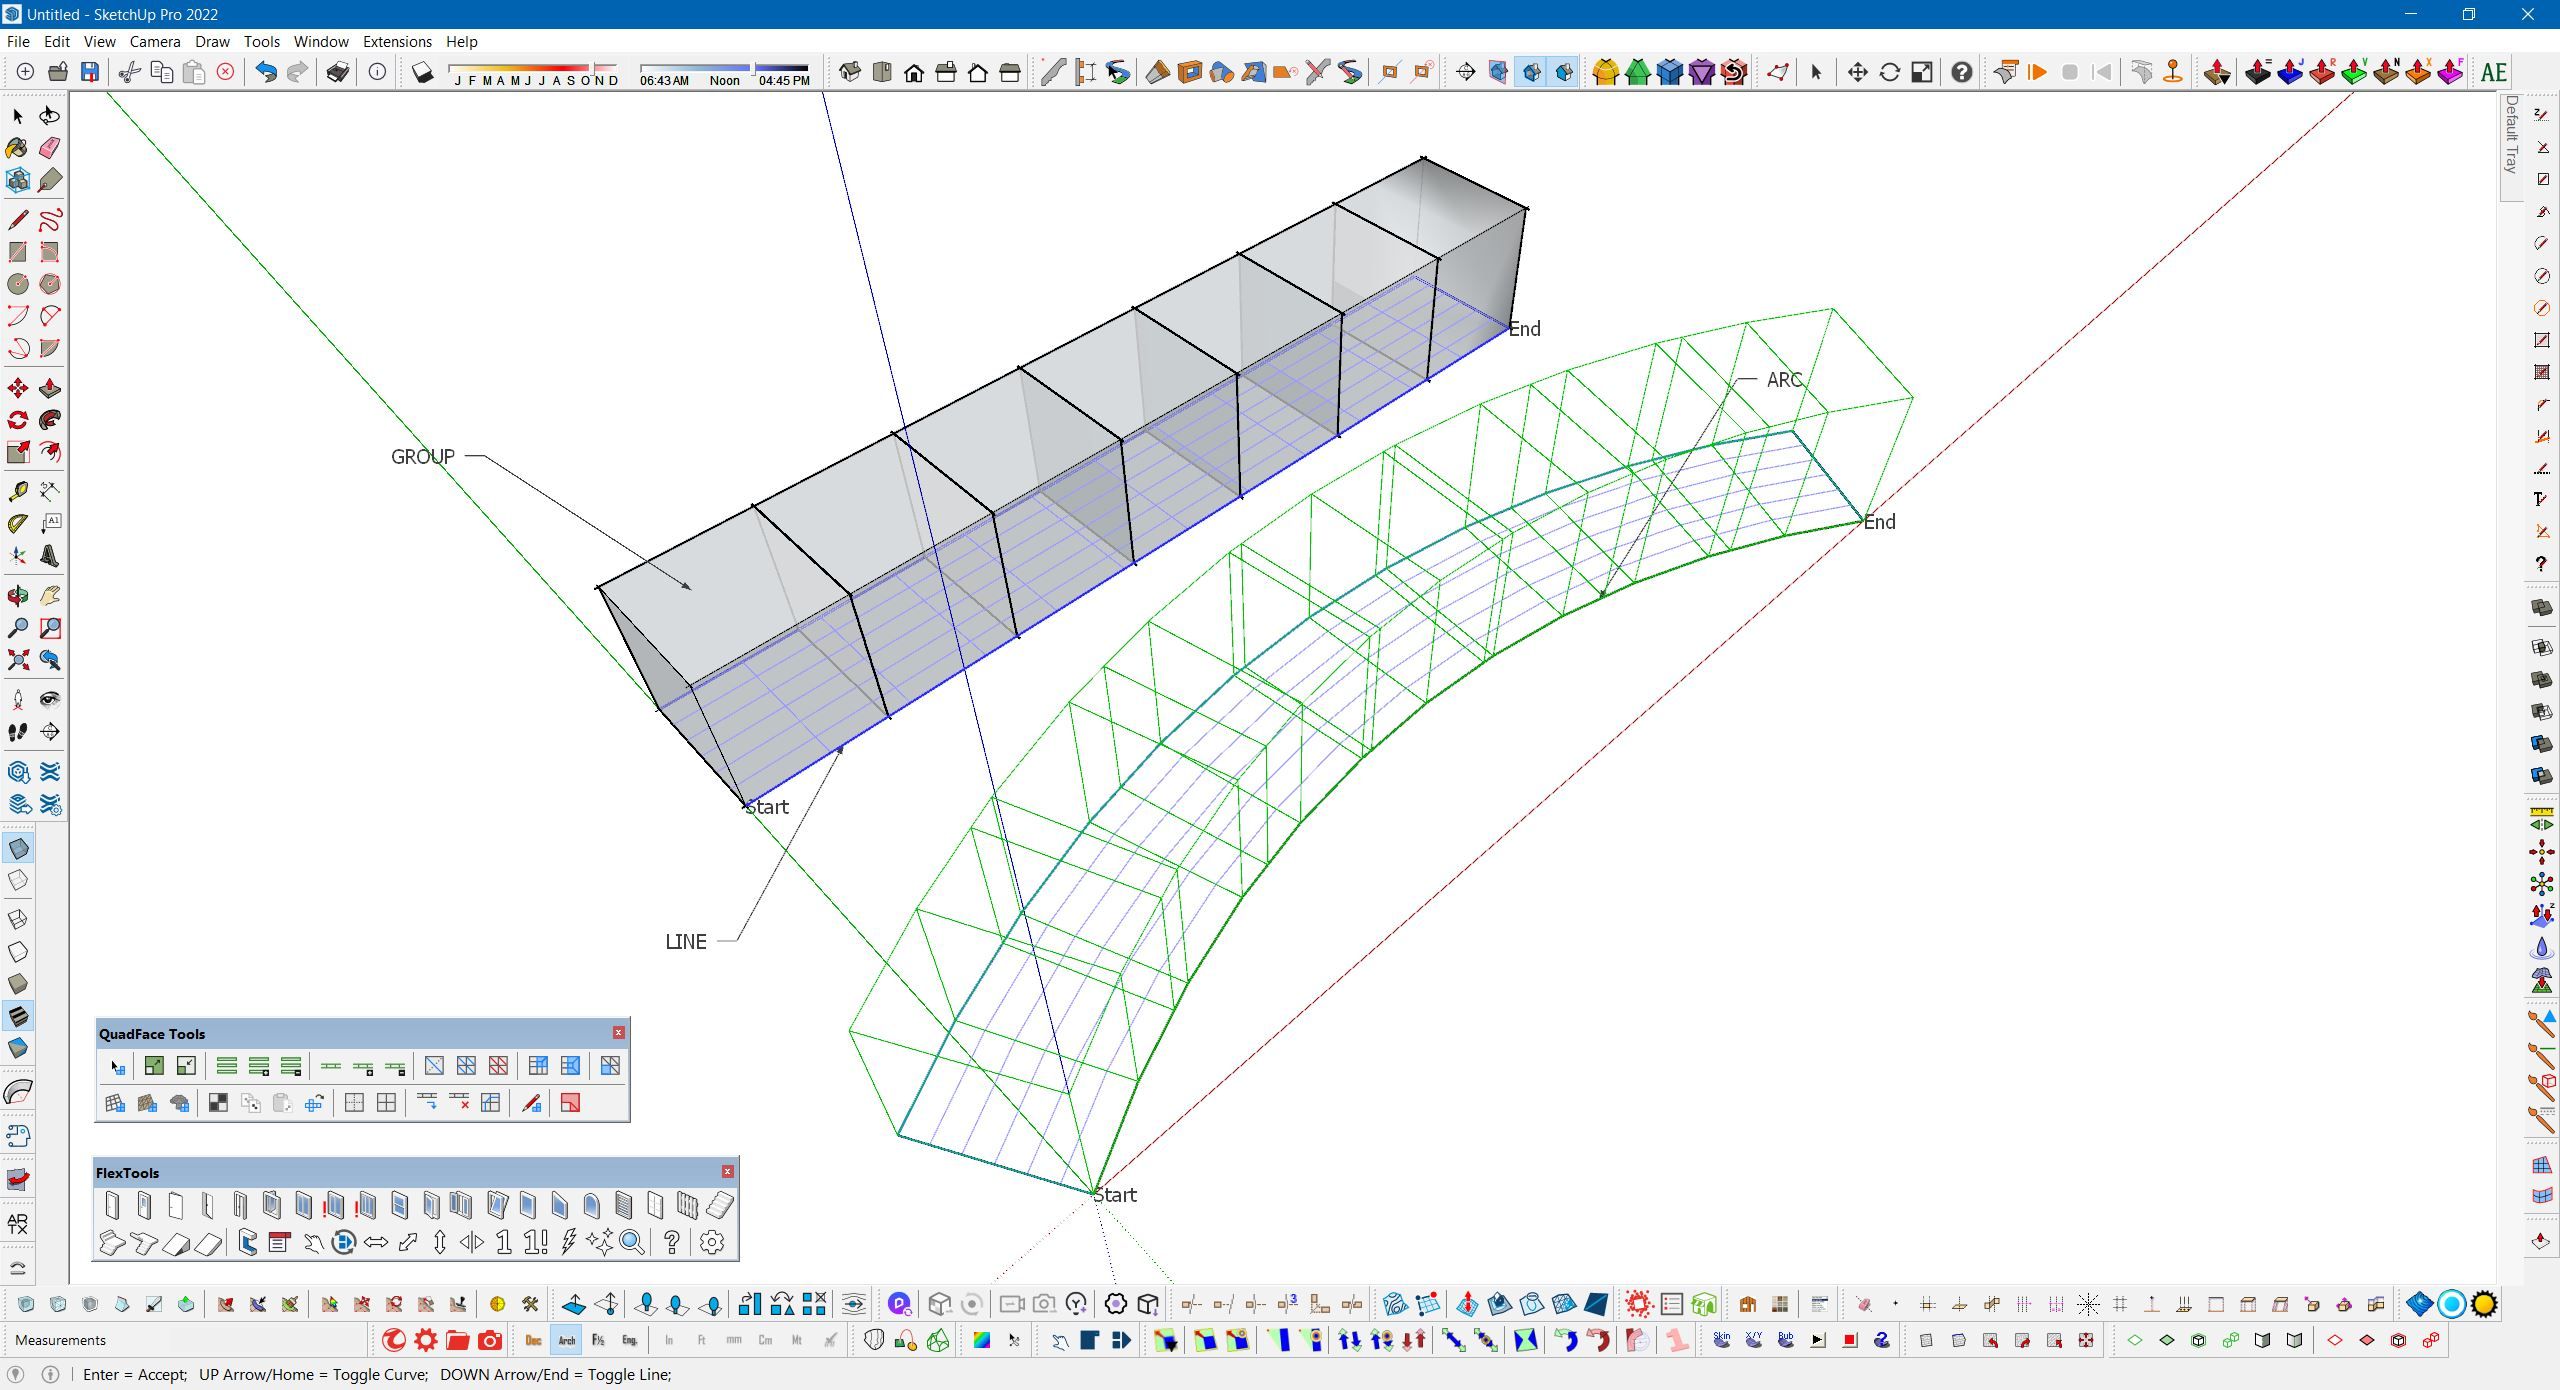Enable Arch units toggle button

coord(566,1340)
